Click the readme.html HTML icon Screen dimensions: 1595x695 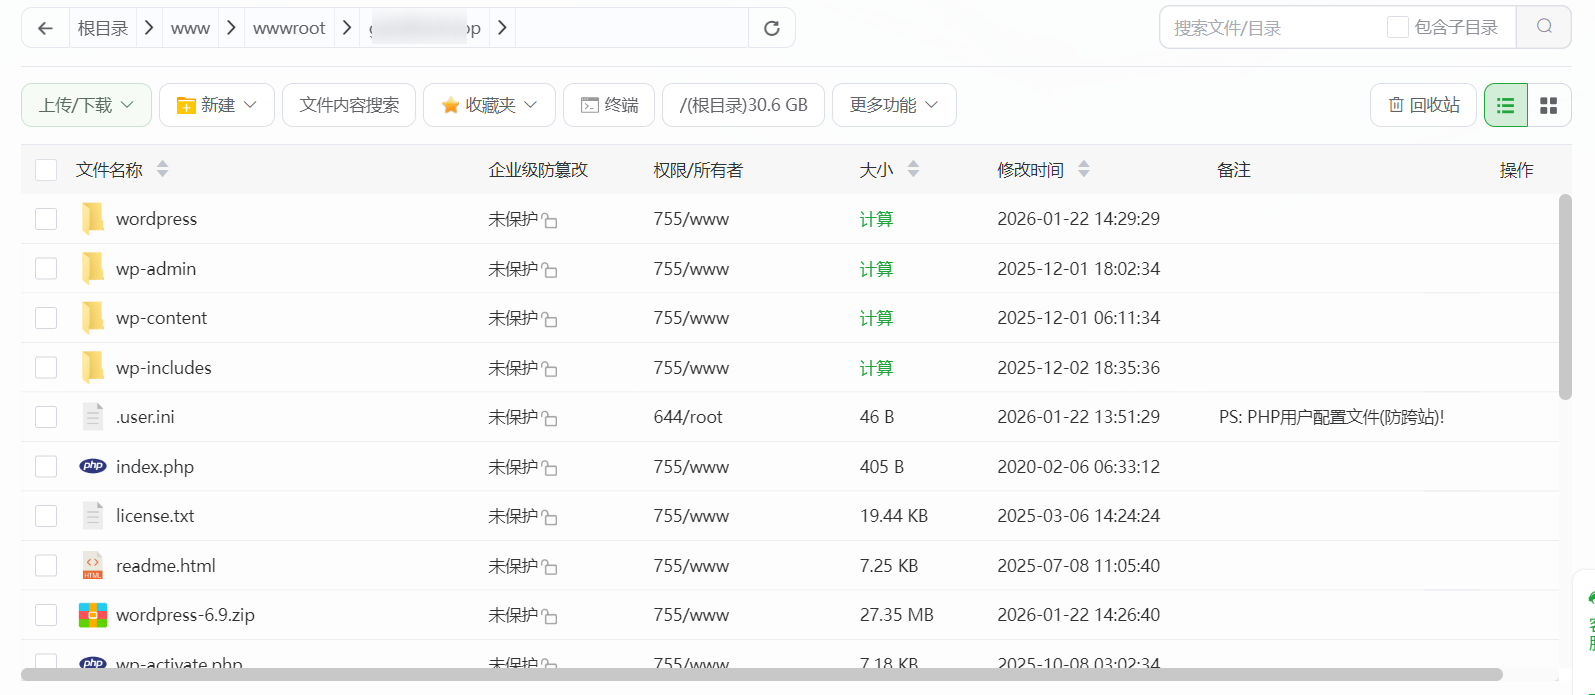(93, 565)
